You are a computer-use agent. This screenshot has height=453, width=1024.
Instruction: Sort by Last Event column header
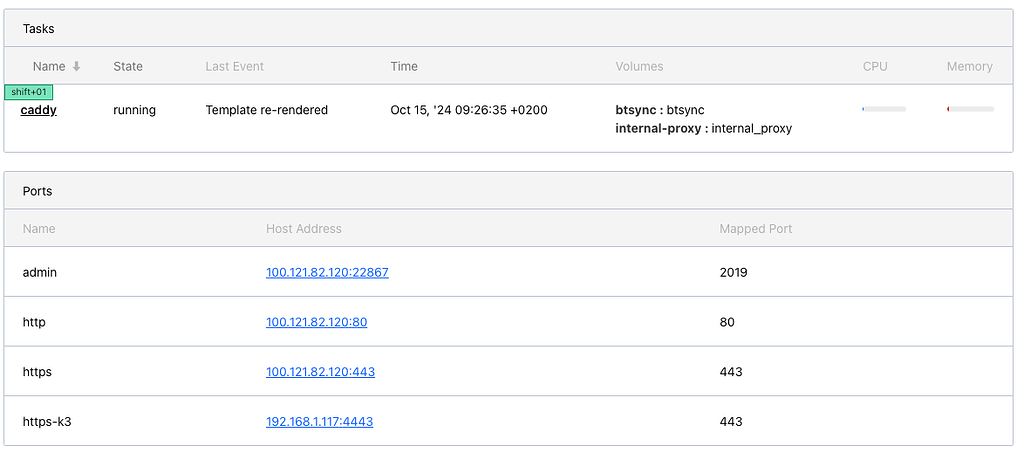(x=234, y=67)
